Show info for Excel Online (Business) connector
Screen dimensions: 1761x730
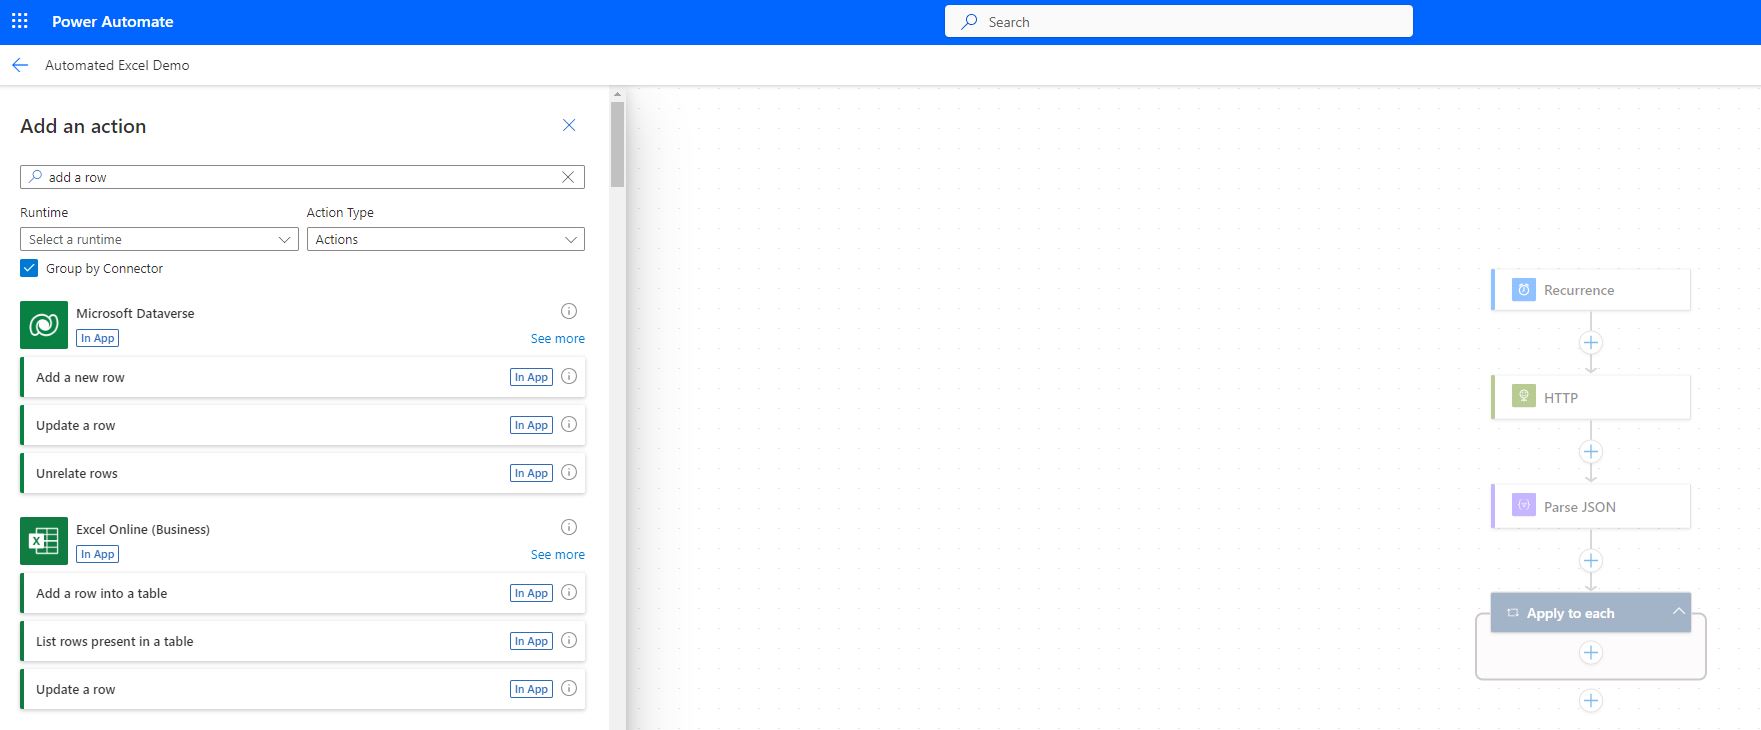point(569,527)
